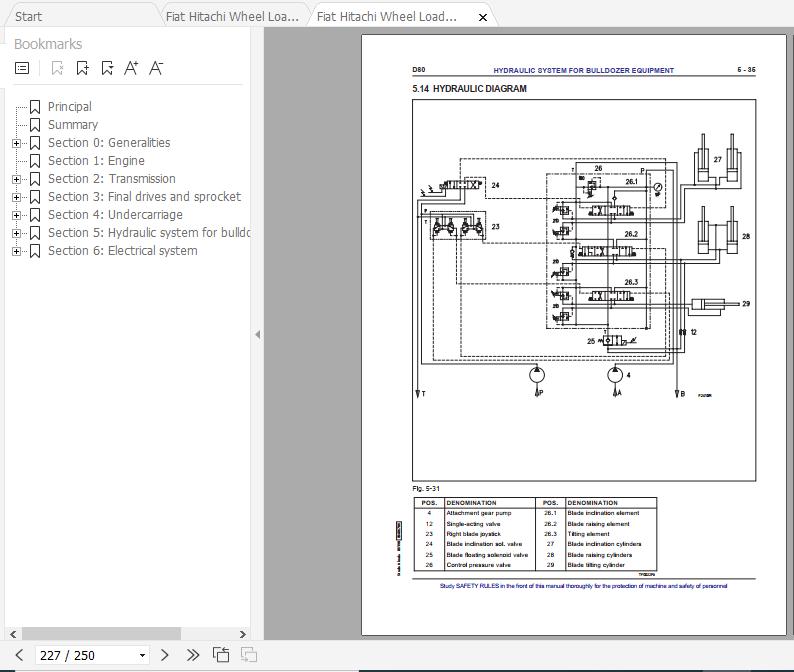This screenshot has height=672, width=794.
Task: Click the rotate page view icon
Action: pyautogui.click(x=221, y=655)
